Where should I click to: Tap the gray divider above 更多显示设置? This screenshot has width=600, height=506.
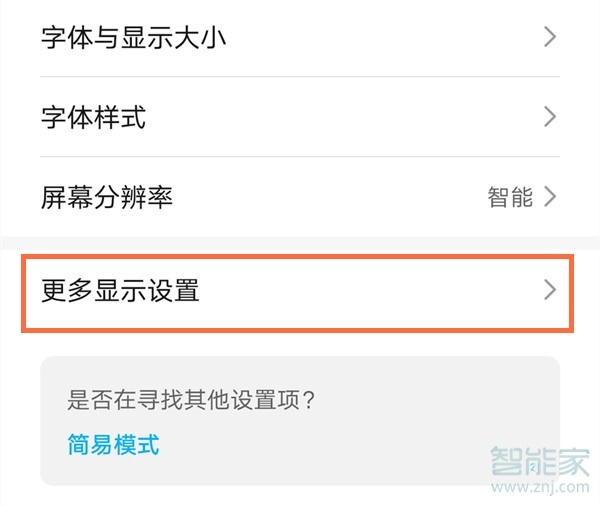[300, 243]
